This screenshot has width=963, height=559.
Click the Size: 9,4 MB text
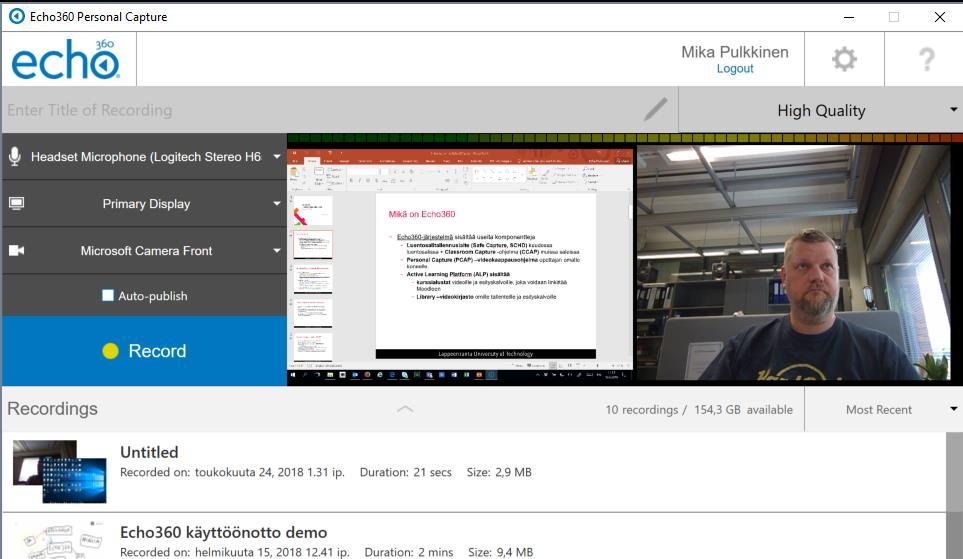click(501, 552)
